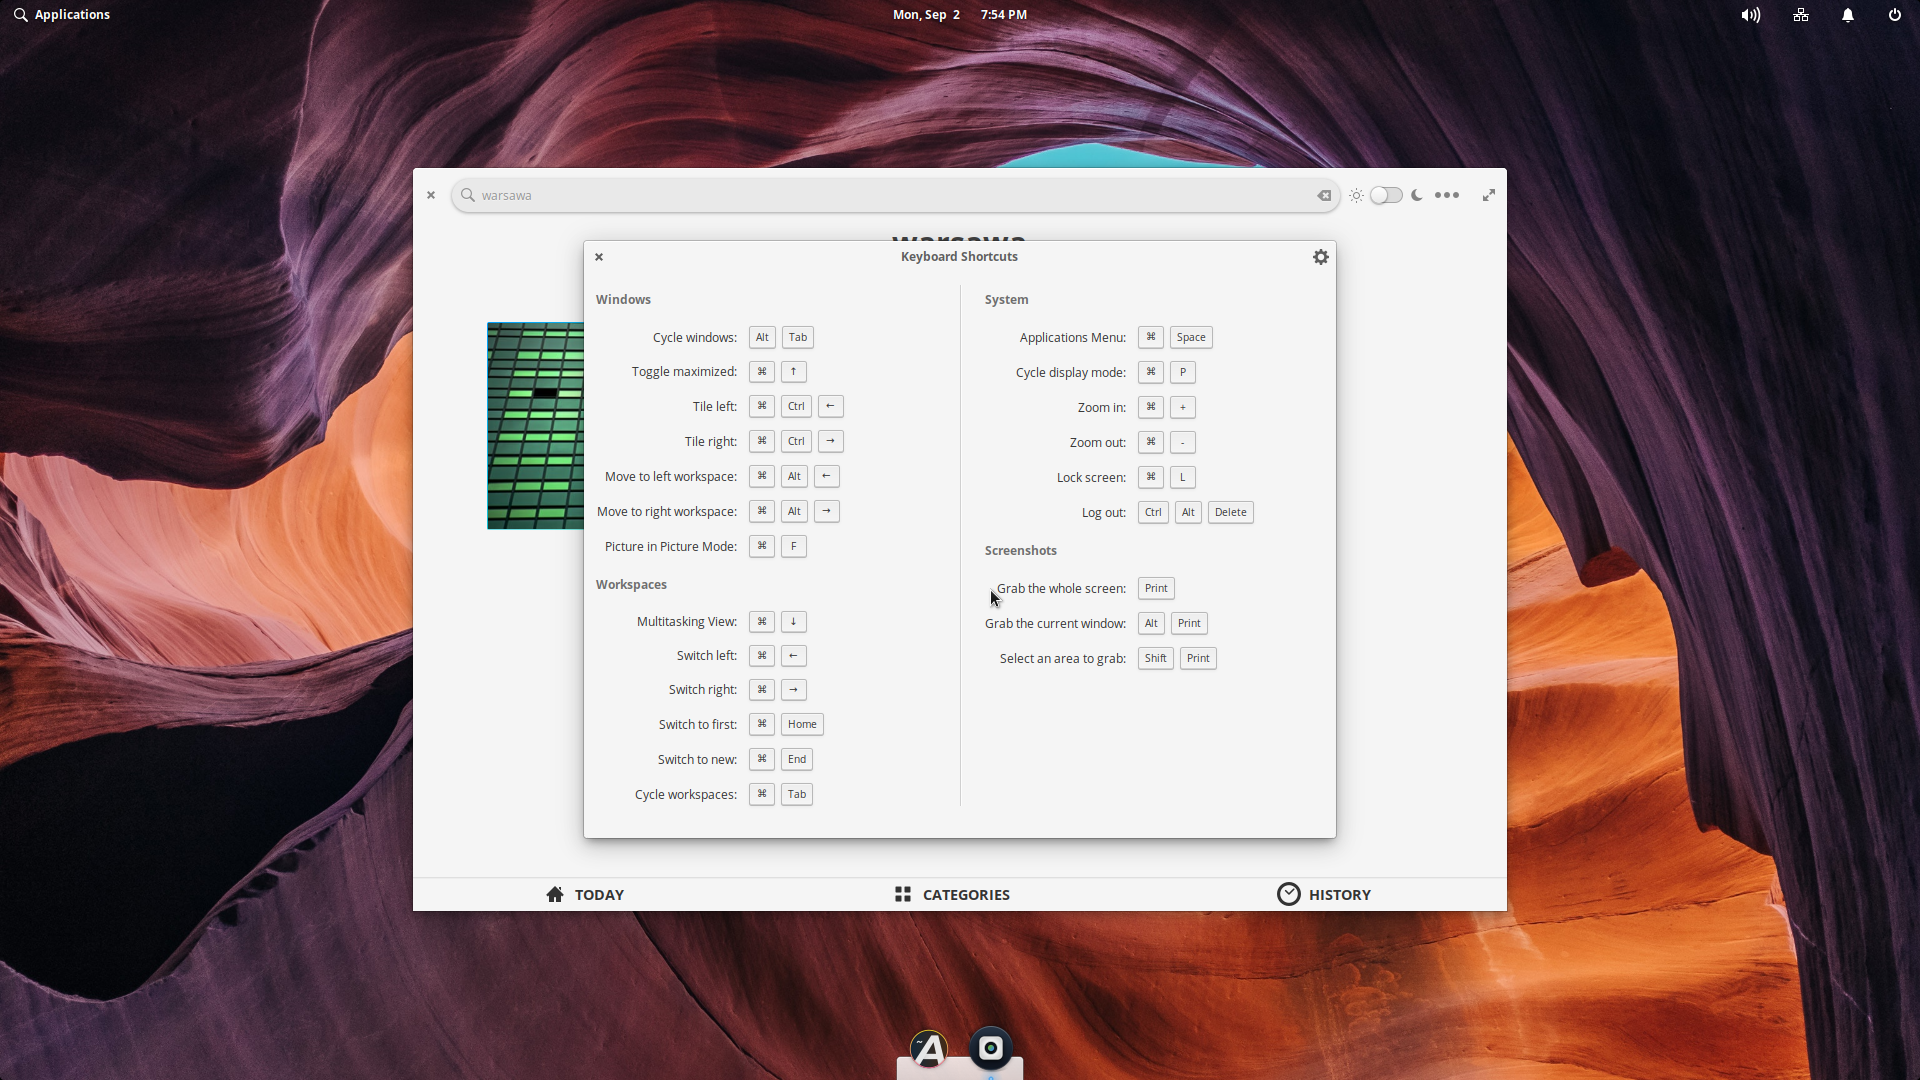The image size is (1920, 1080).
Task: Open the Applications menu in top panel
Action: pos(62,15)
